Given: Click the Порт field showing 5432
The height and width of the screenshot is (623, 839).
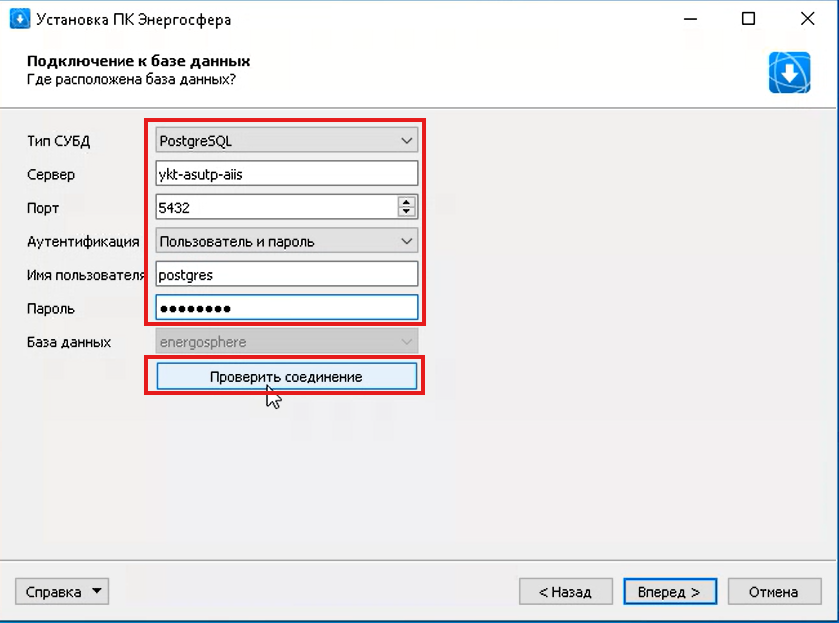Looking at the screenshot, I should click(277, 207).
